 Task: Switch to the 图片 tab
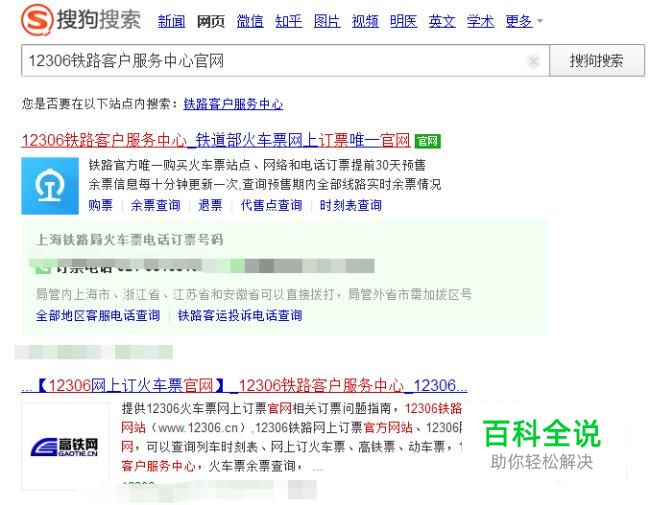(327, 21)
